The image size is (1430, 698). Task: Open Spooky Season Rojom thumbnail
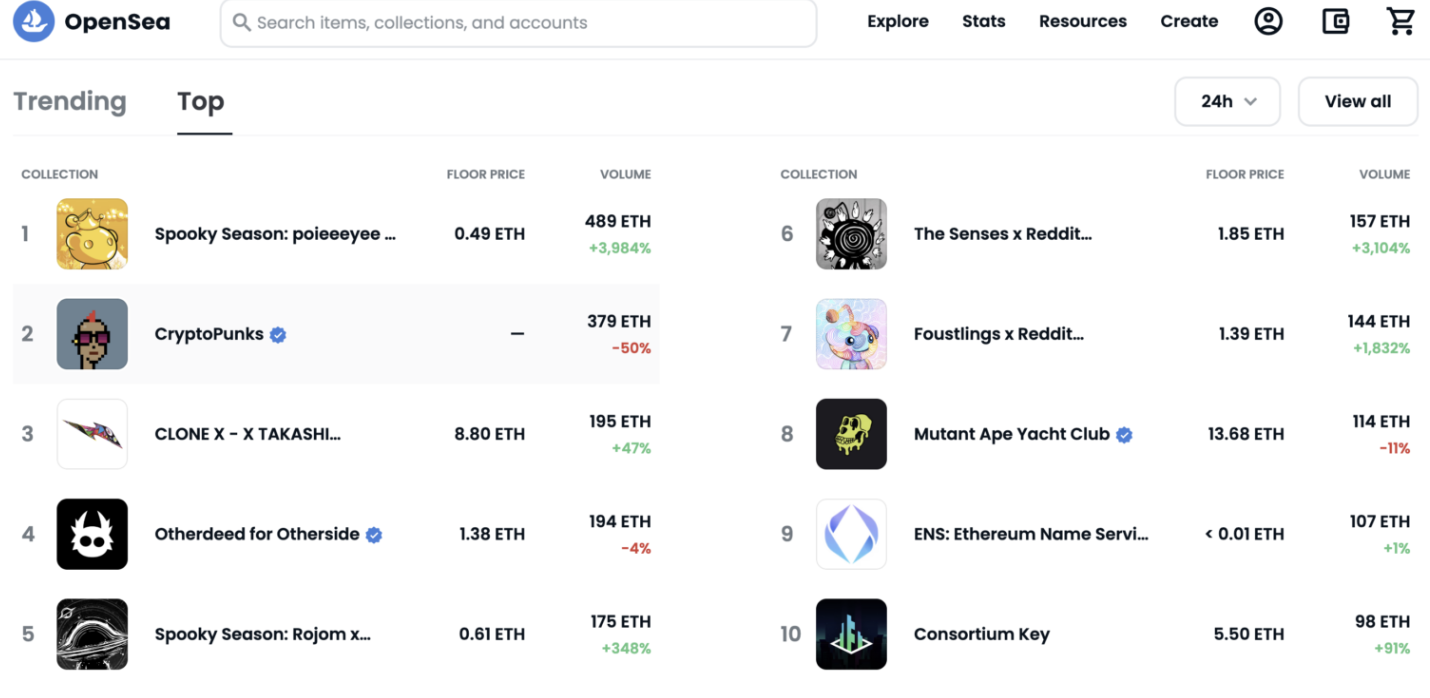tap(92, 634)
